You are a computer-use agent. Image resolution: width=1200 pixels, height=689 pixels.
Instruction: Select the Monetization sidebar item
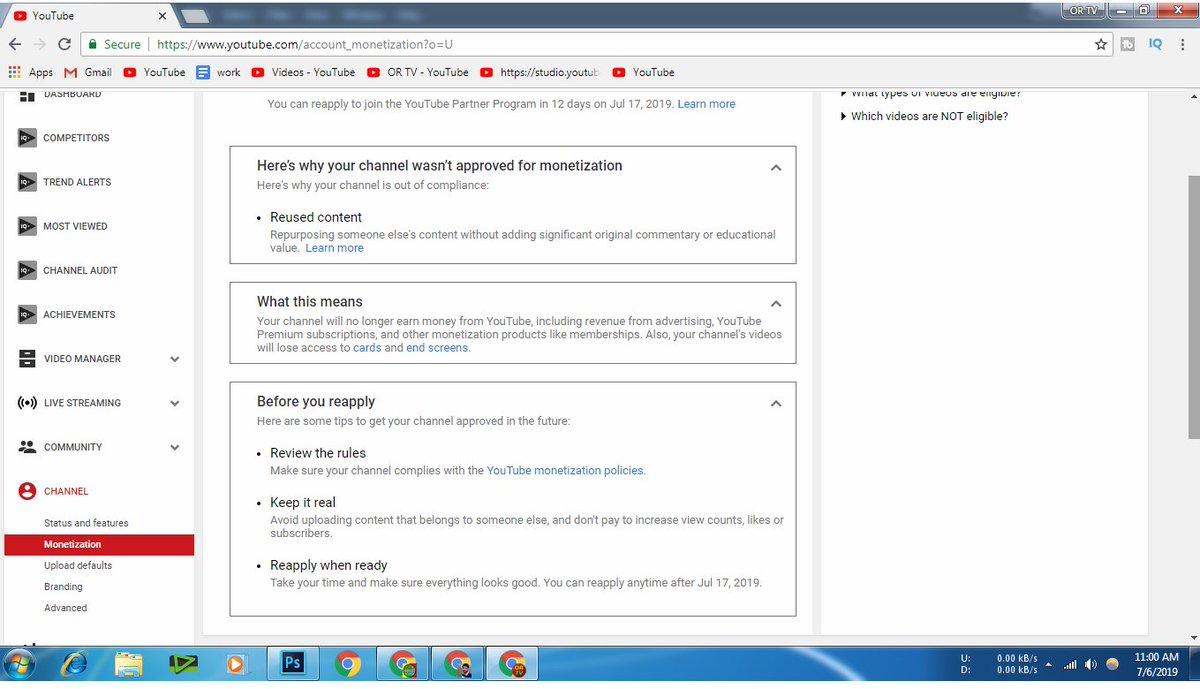click(x=99, y=544)
